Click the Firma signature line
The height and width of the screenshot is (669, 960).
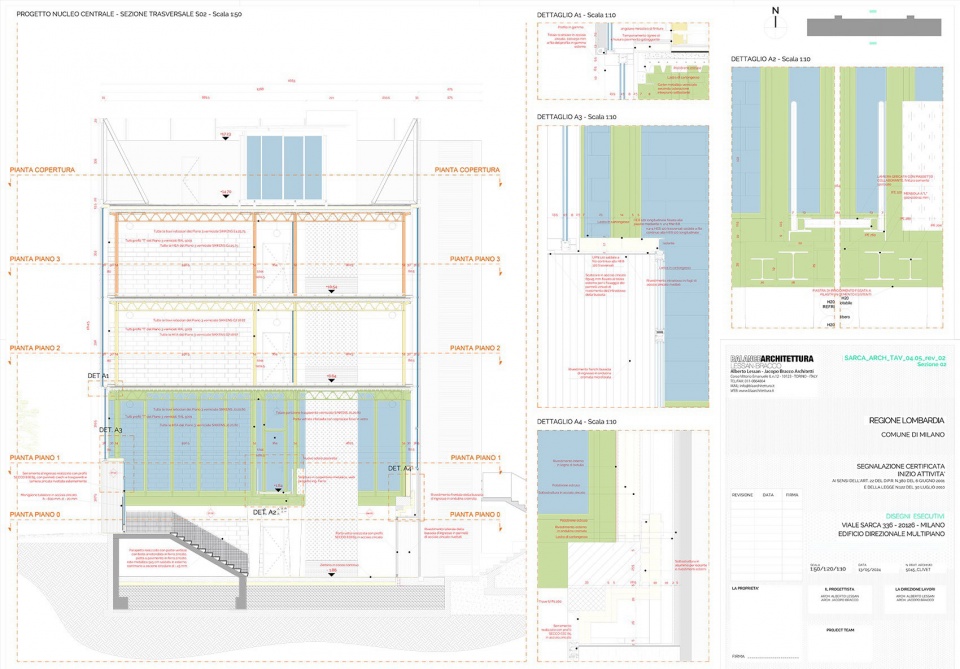(x=744, y=656)
